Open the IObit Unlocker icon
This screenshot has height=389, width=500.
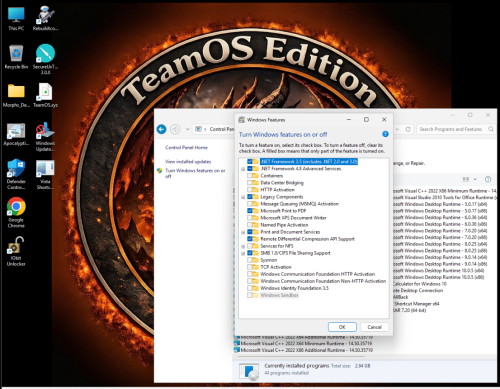(x=16, y=251)
